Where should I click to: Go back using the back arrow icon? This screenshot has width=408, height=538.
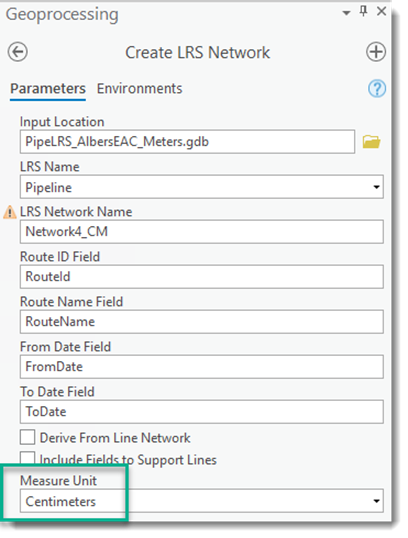[x=18, y=52]
